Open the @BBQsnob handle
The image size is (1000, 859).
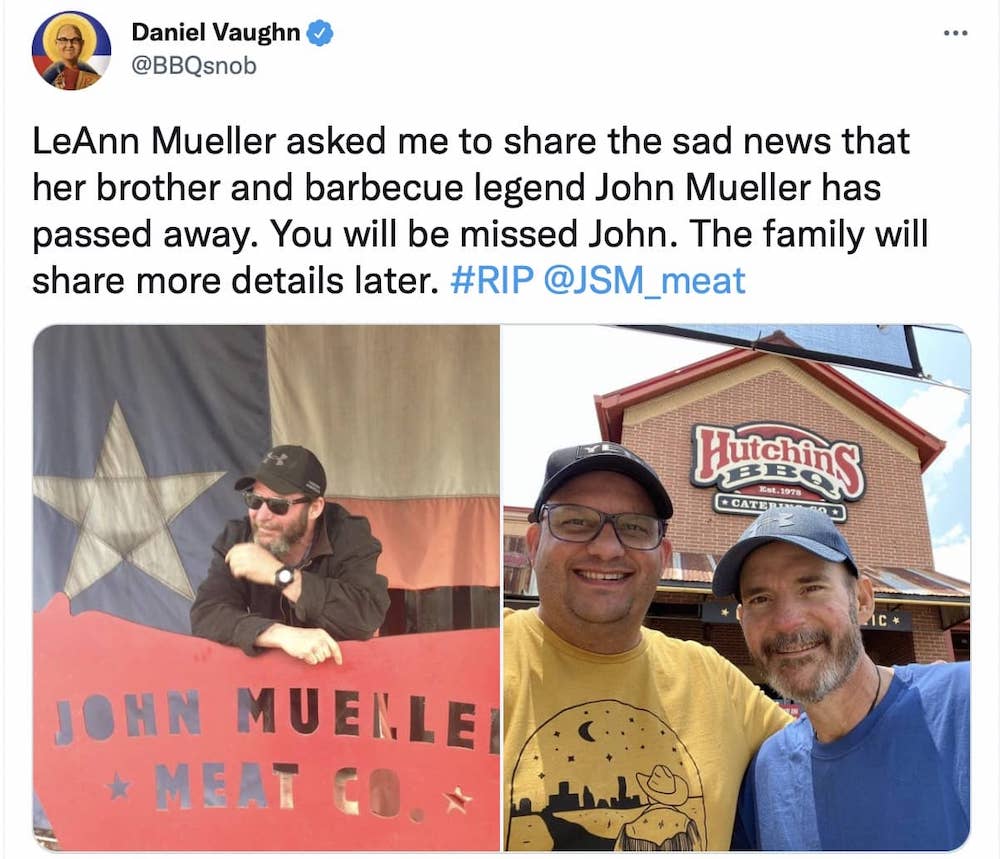pos(194,66)
